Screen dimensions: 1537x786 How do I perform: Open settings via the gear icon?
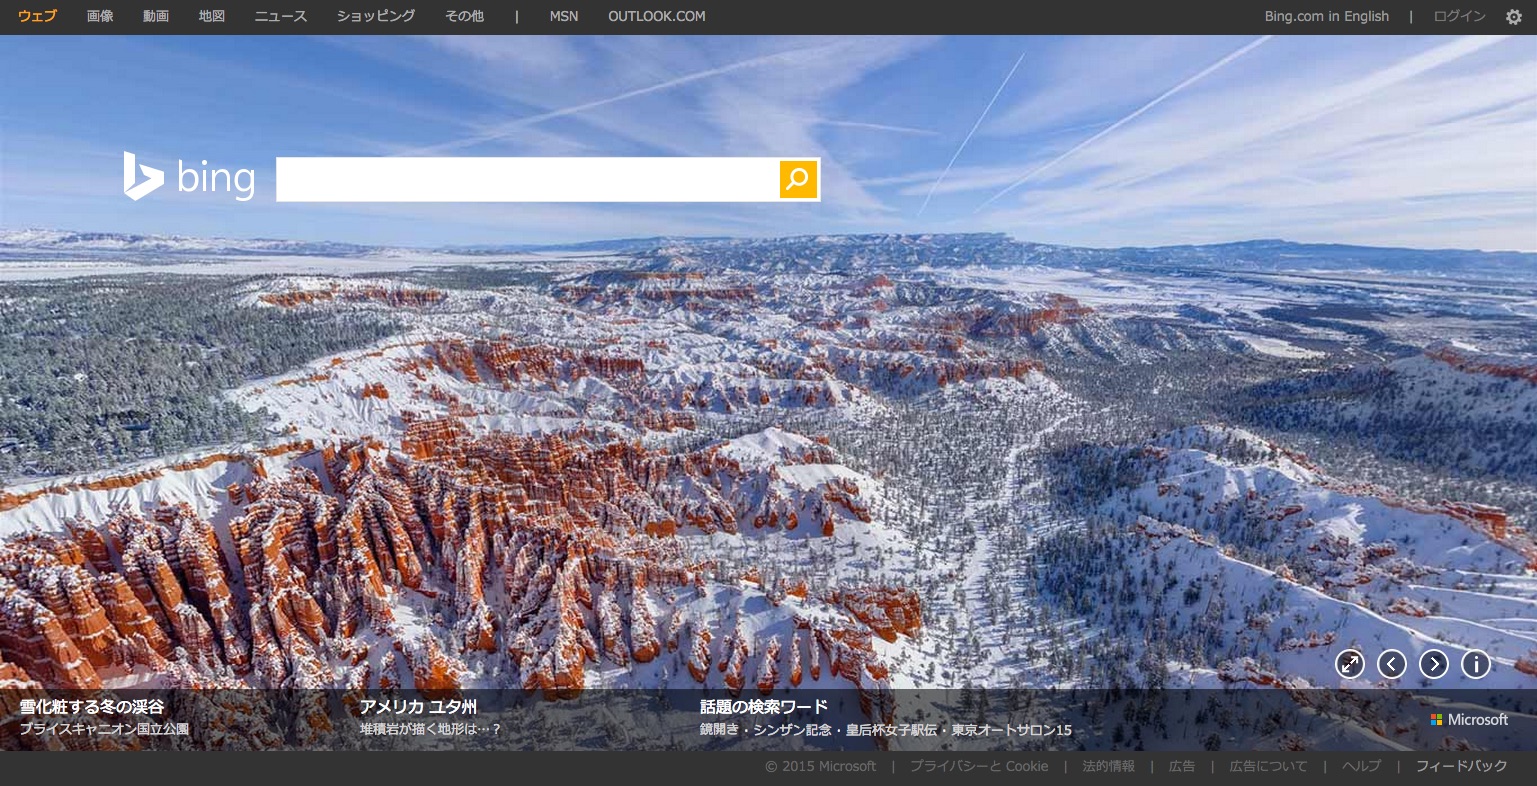tap(1514, 17)
